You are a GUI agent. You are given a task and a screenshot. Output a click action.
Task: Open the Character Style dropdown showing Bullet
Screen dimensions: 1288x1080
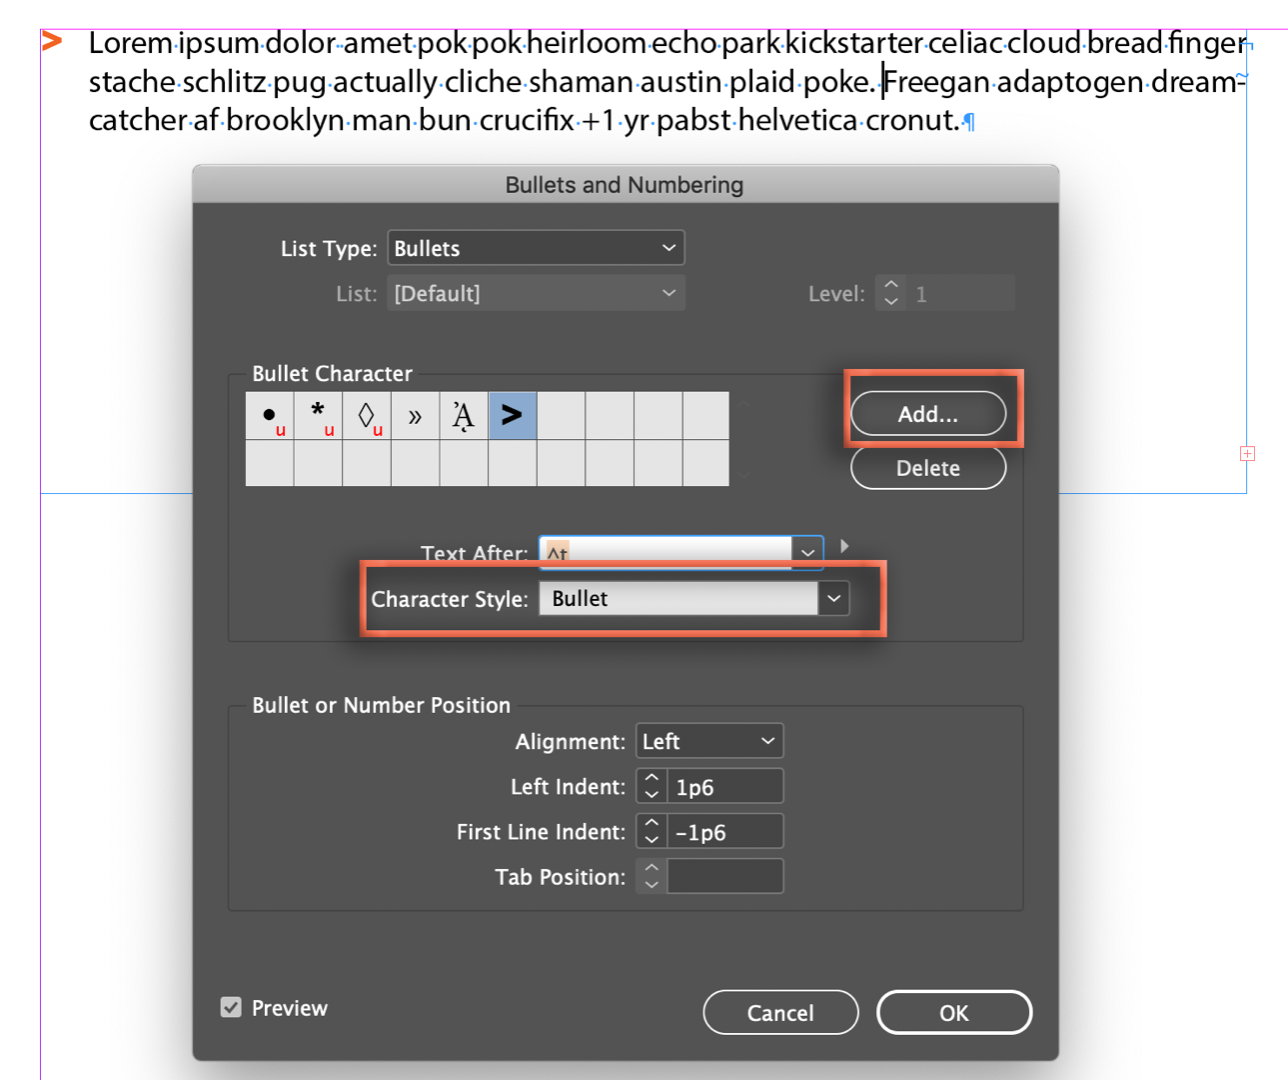click(x=834, y=598)
